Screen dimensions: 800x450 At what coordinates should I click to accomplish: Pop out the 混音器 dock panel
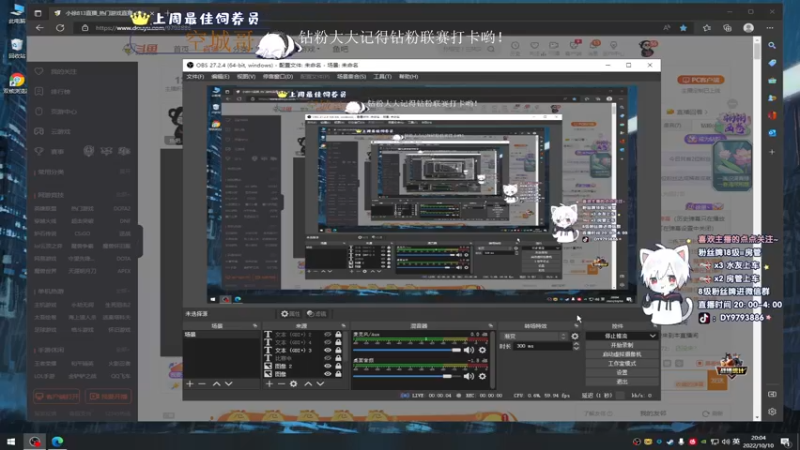pos(490,326)
